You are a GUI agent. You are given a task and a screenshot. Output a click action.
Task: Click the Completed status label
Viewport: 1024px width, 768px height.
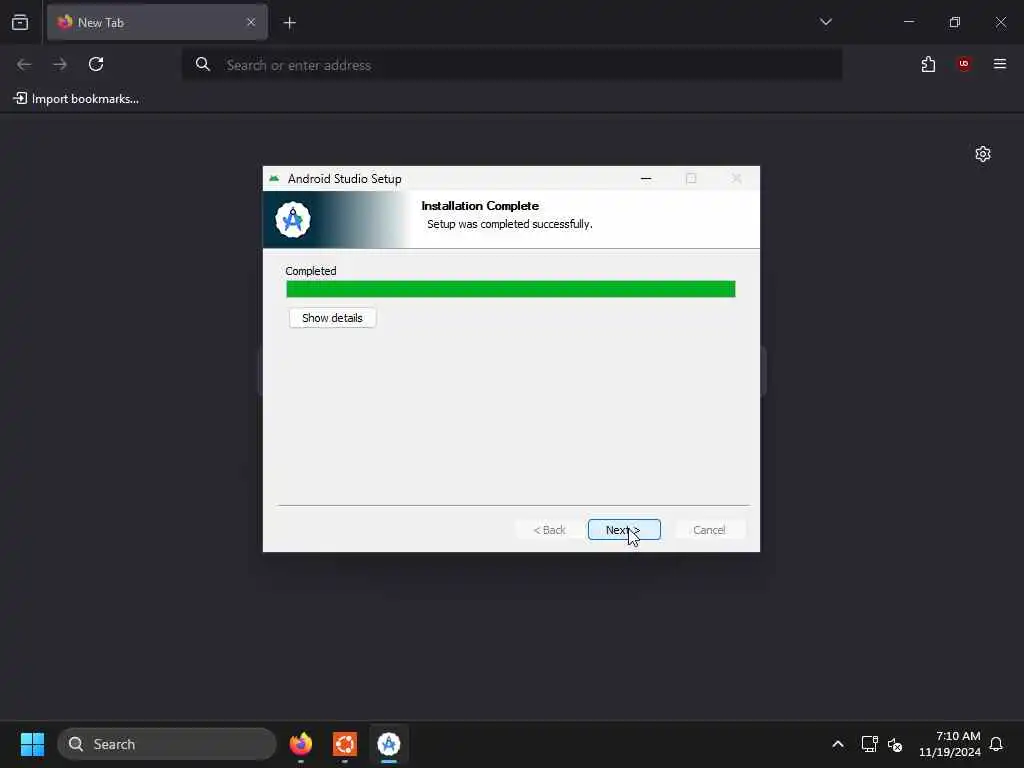click(x=311, y=271)
